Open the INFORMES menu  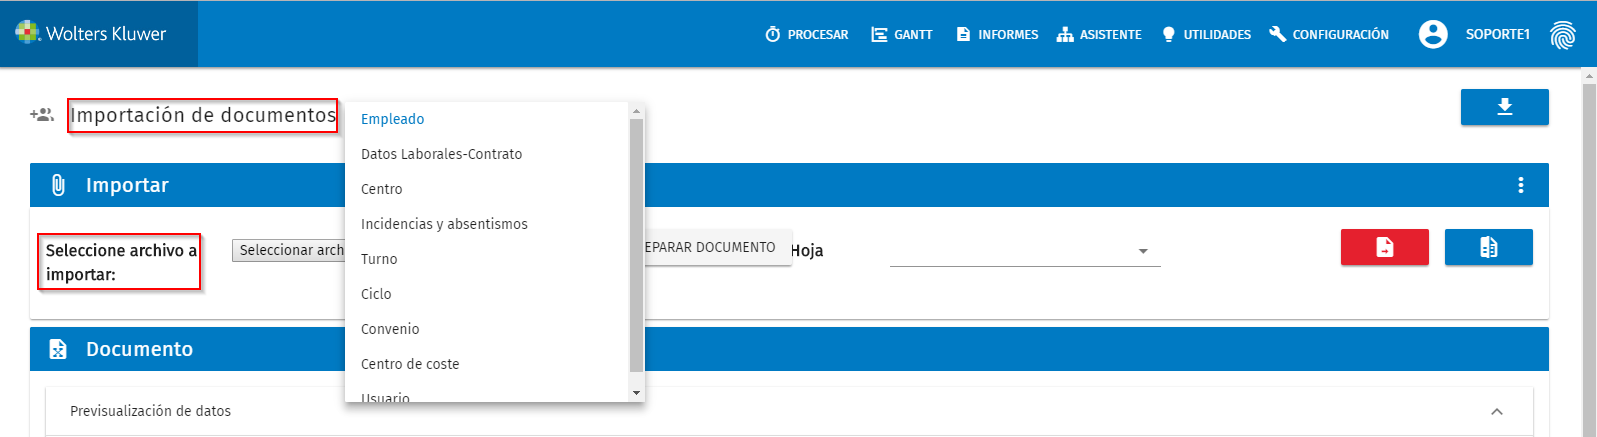(x=997, y=34)
